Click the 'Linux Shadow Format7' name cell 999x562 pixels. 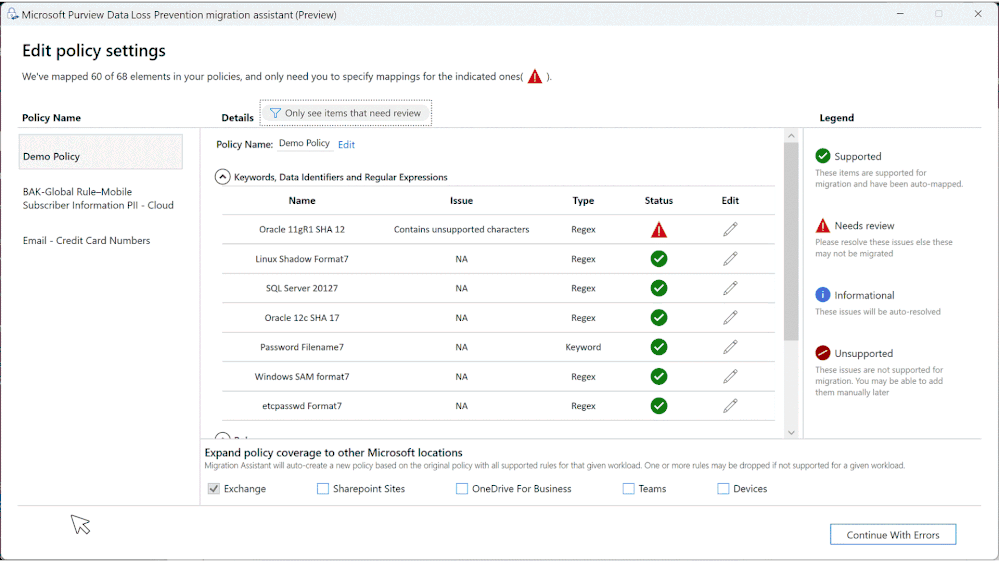point(302,259)
